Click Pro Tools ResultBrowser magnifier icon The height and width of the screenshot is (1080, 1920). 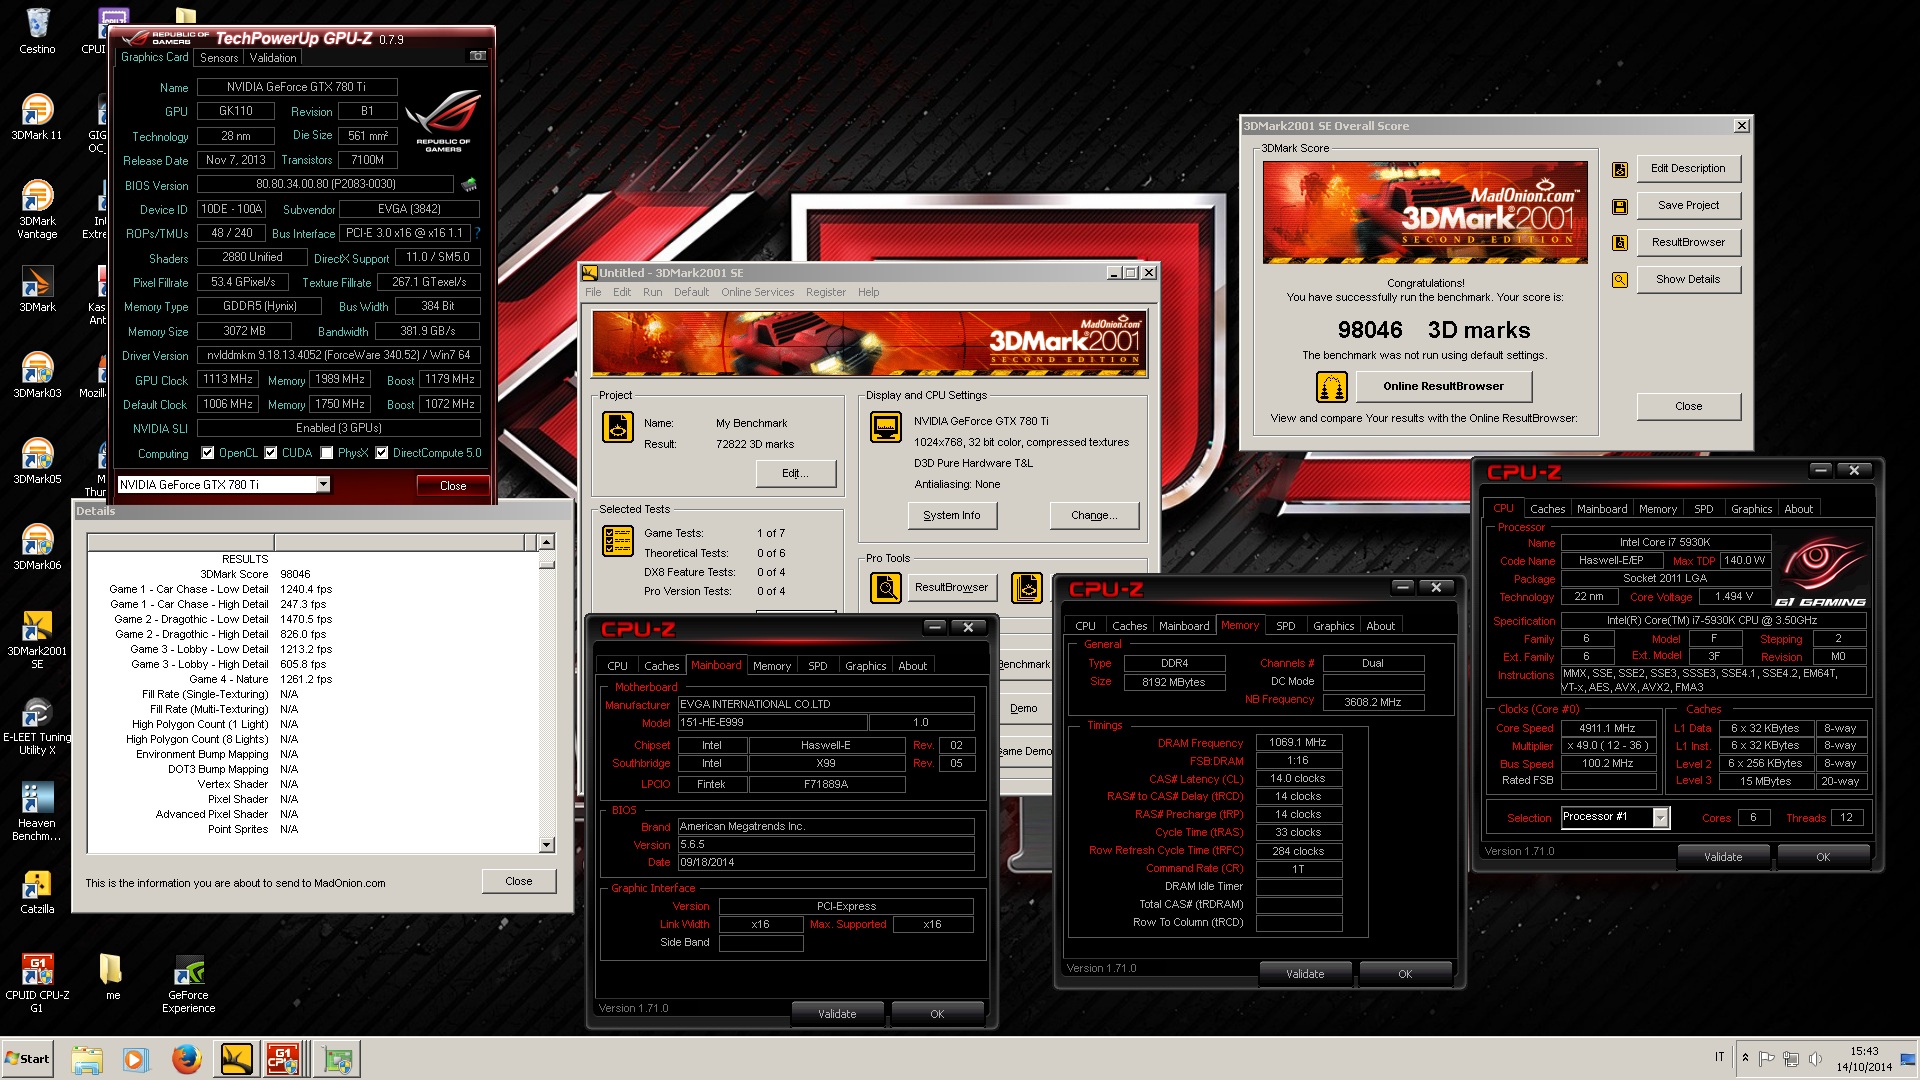coord(886,588)
